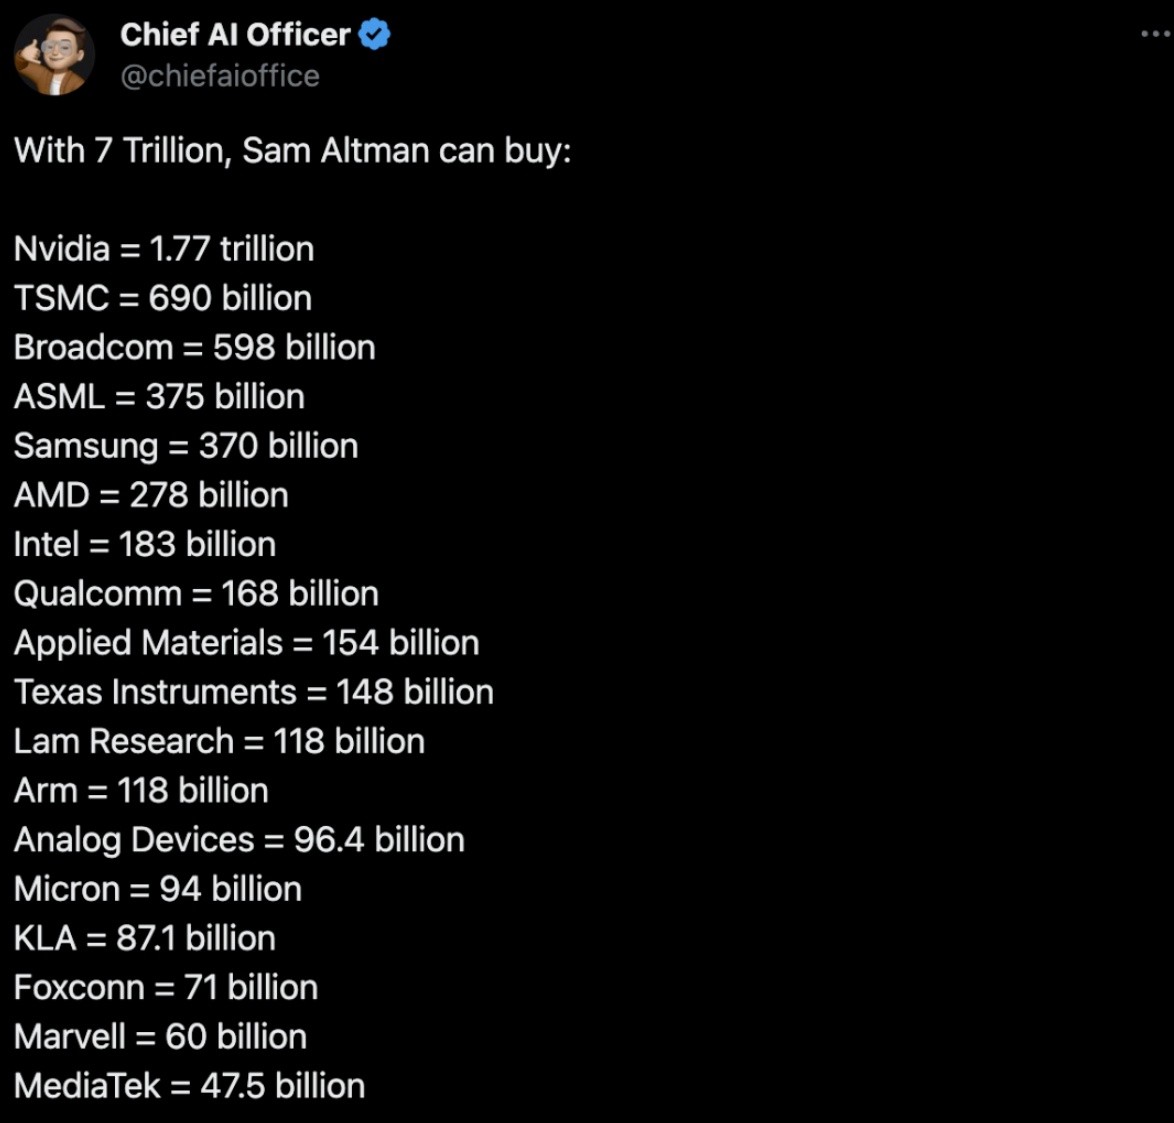Click the blue verified badge icon
Image resolution: width=1174 pixels, height=1123 pixels.
point(374,34)
